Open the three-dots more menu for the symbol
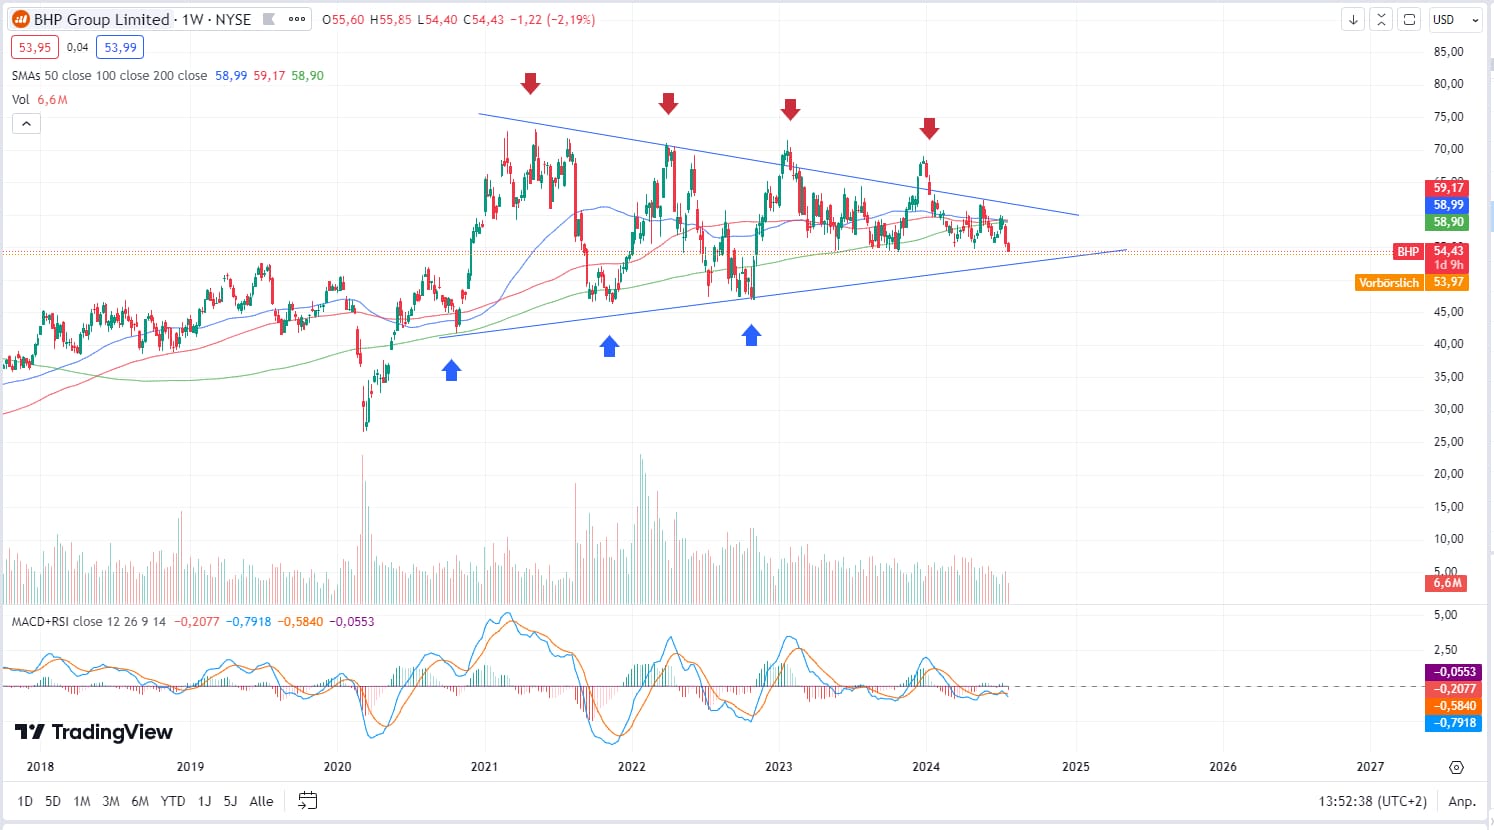 tap(297, 19)
